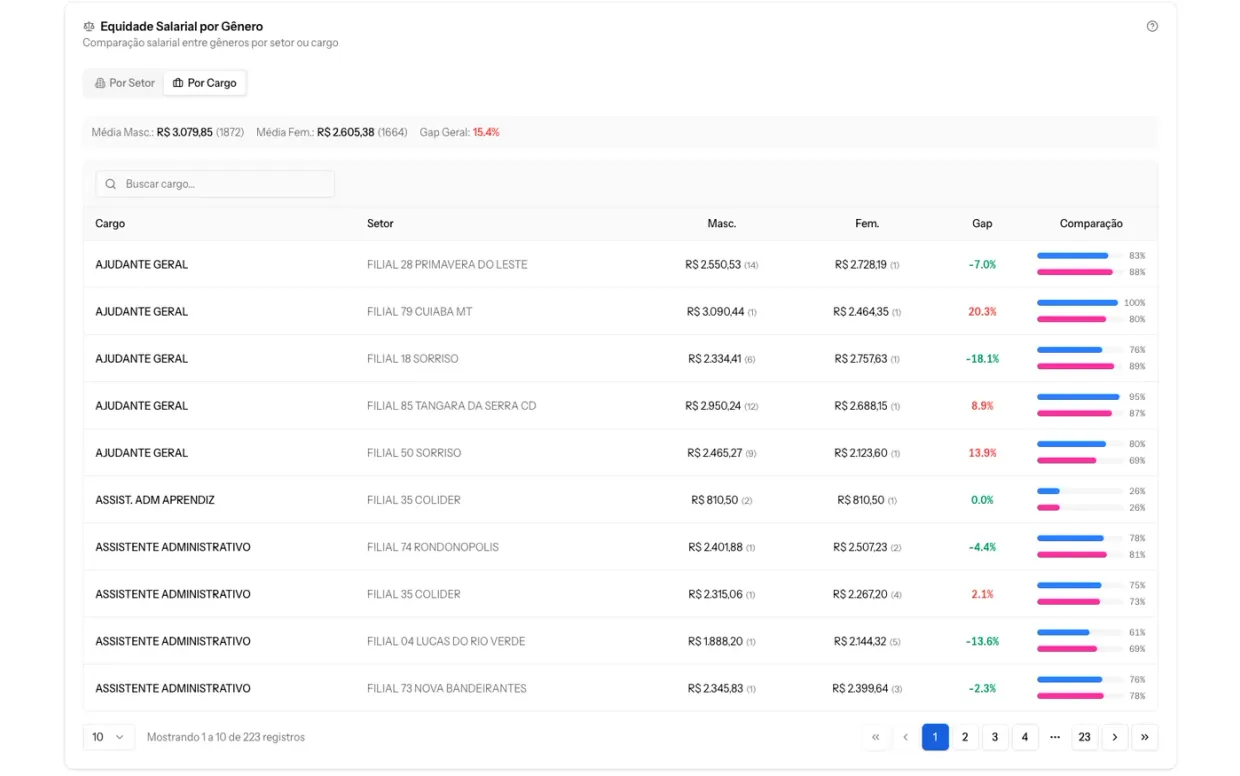
Task: Click FILIAL 28 PRIMAVERA DO LESTE cell
Action: pyautogui.click(x=447, y=265)
